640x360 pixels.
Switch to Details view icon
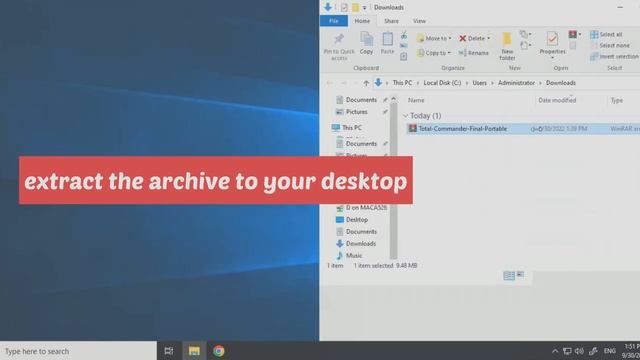tap(509, 276)
